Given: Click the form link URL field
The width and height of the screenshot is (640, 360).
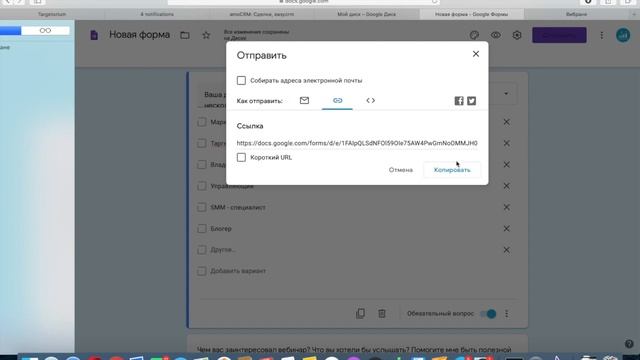Looking at the screenshot, I should (x=357, y=143).
